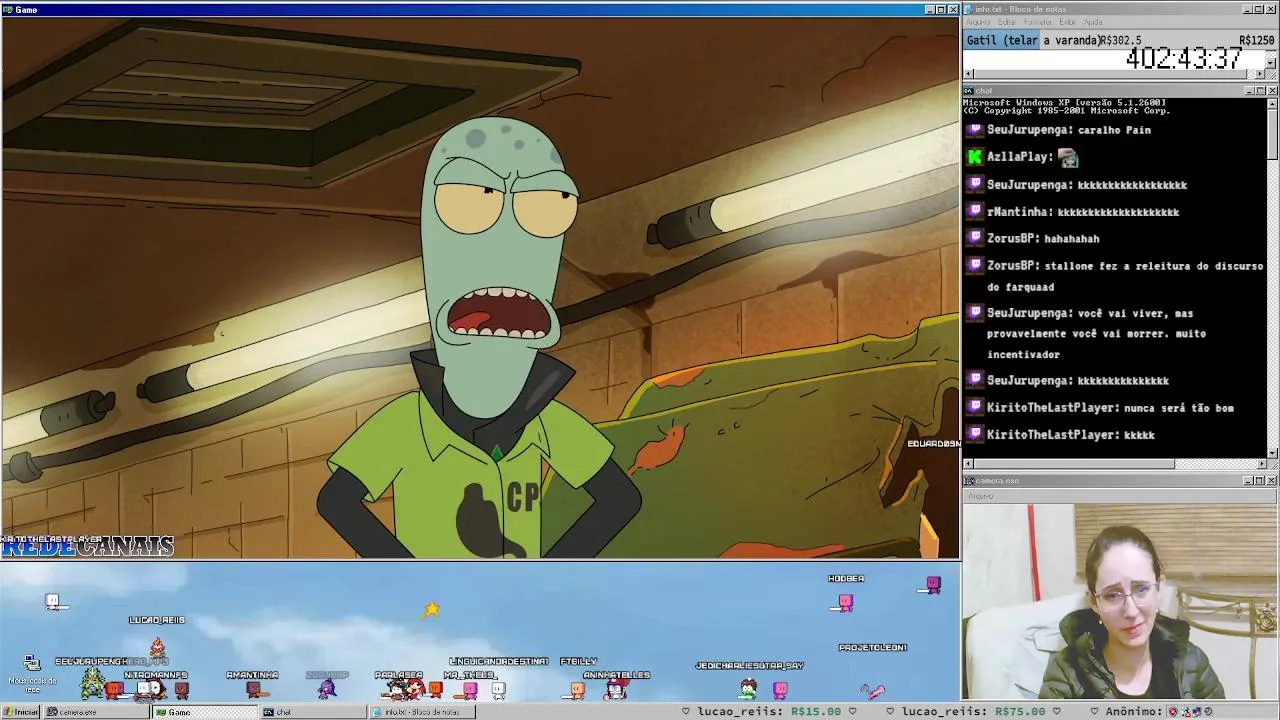
Task: Click Twitch icon beside ZorusBP hahahahah
Action: pyautogui.click(x=975, y=238)
